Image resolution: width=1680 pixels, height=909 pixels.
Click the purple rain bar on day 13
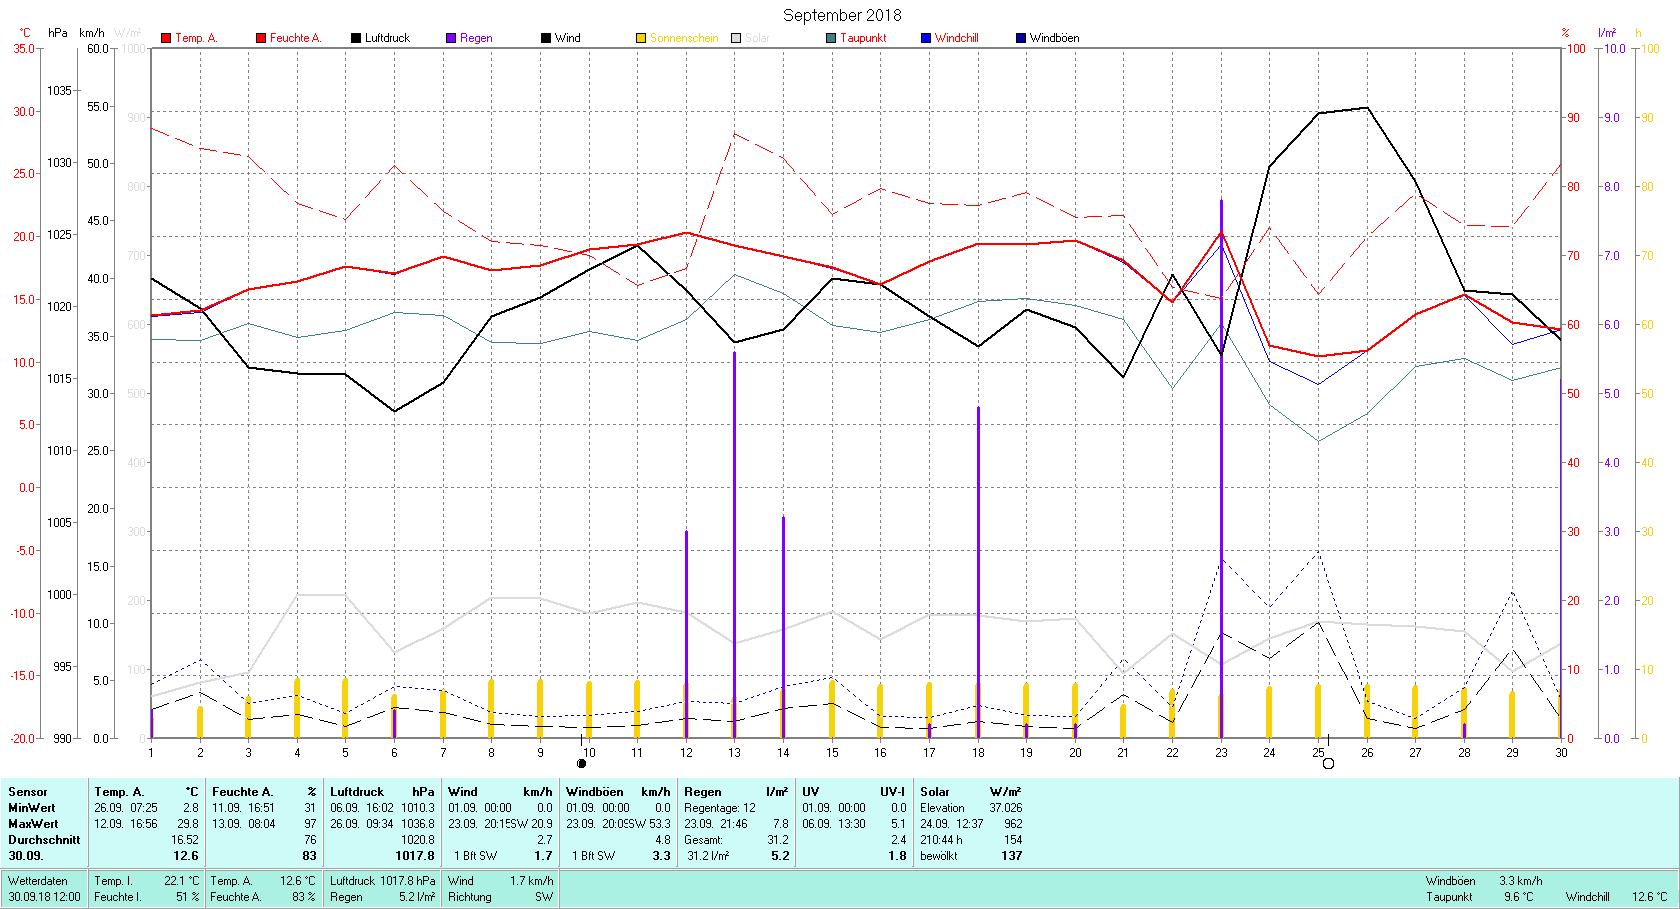(735, 545)
